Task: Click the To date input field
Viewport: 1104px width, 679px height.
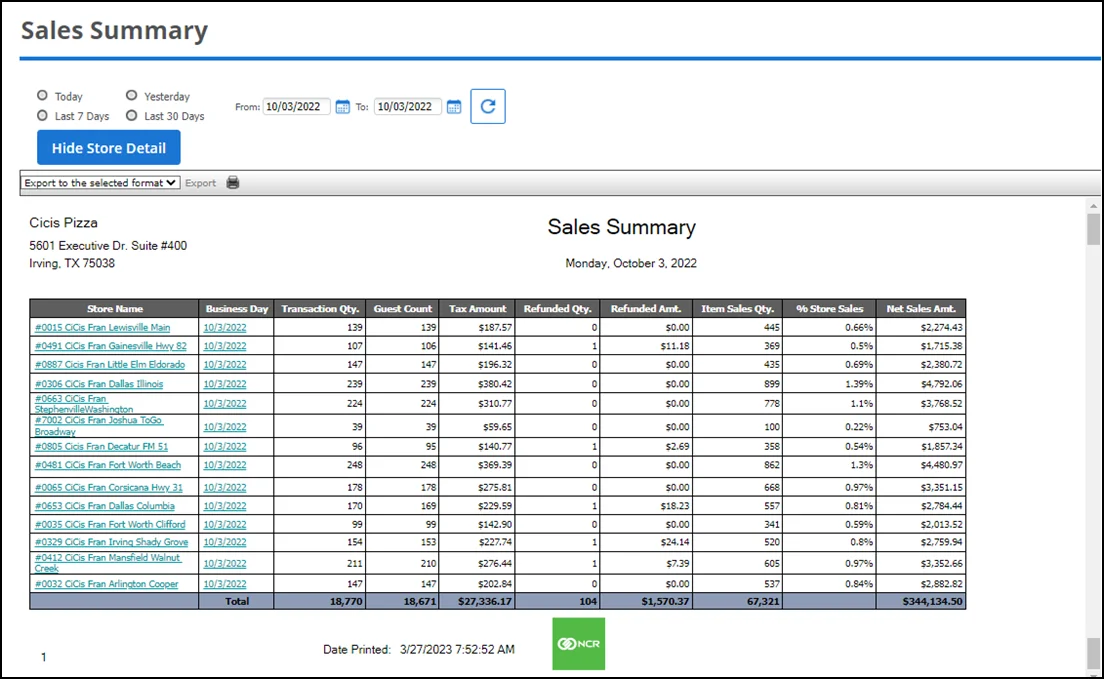Action: (x=408, y=107)
